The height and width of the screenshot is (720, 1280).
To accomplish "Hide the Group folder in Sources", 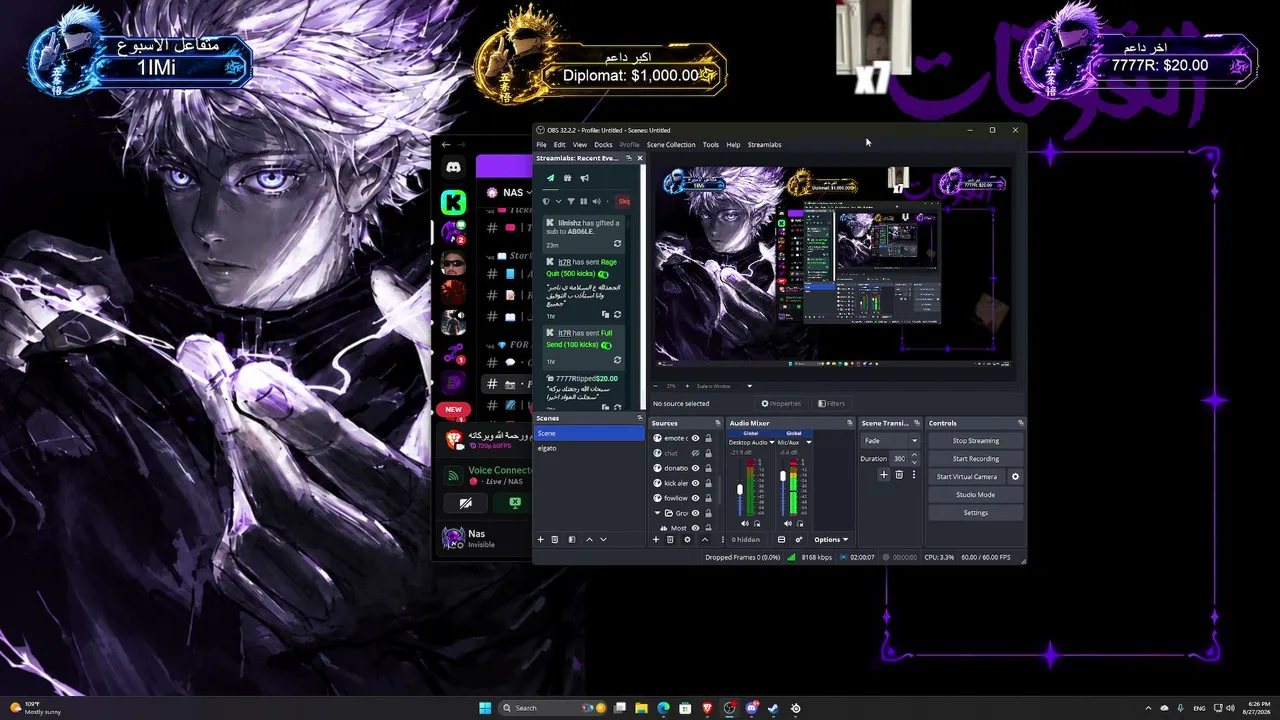I will pos(696,513).
